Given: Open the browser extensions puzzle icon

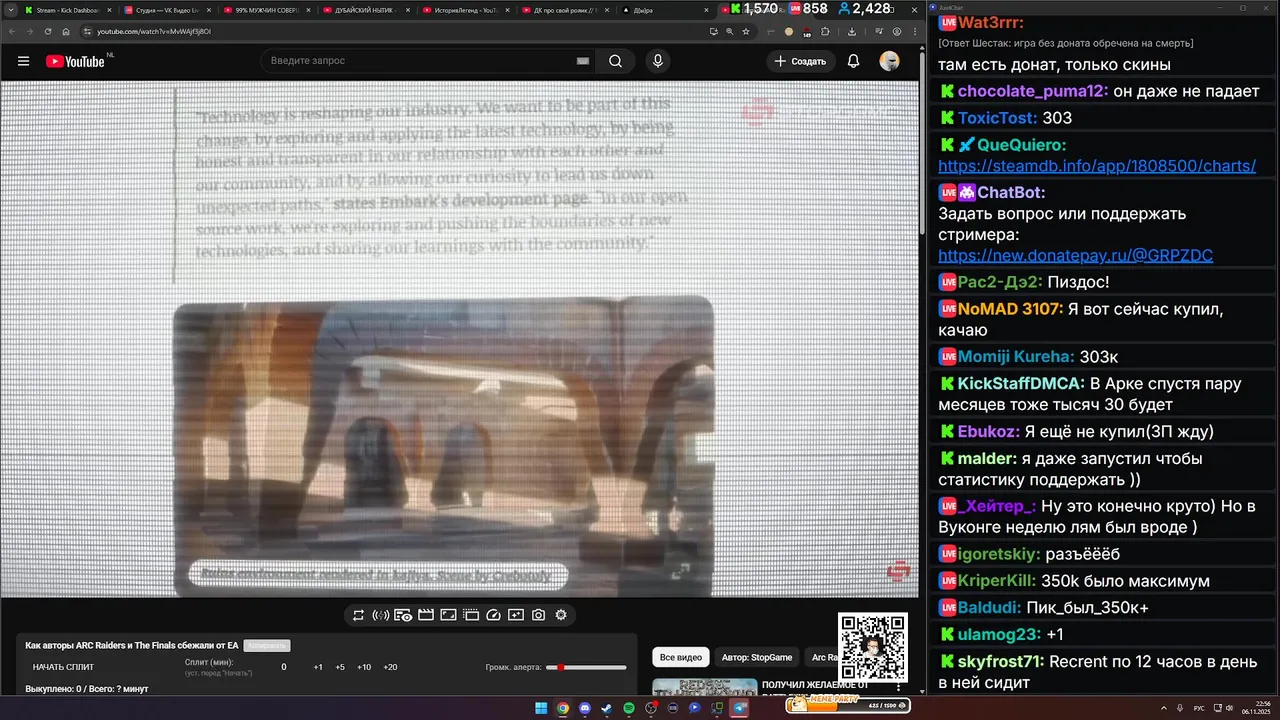Looking at the screenshot, I should [x=825, y=32].
